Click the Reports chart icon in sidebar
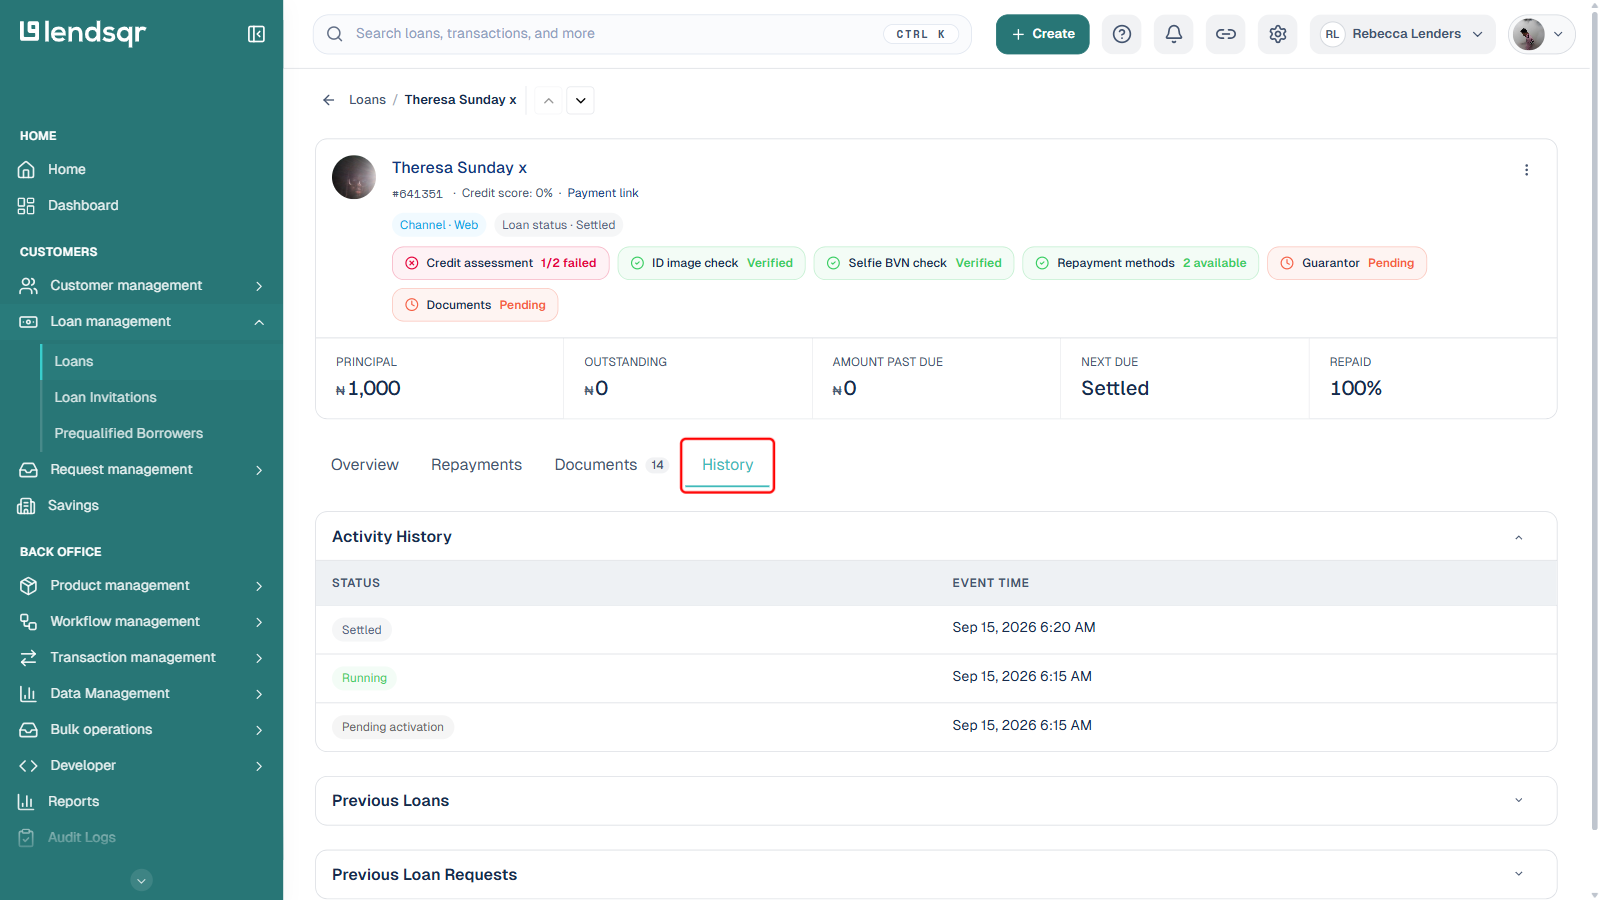The width and height of the screenshot is (1600, 900). (27, 802)
